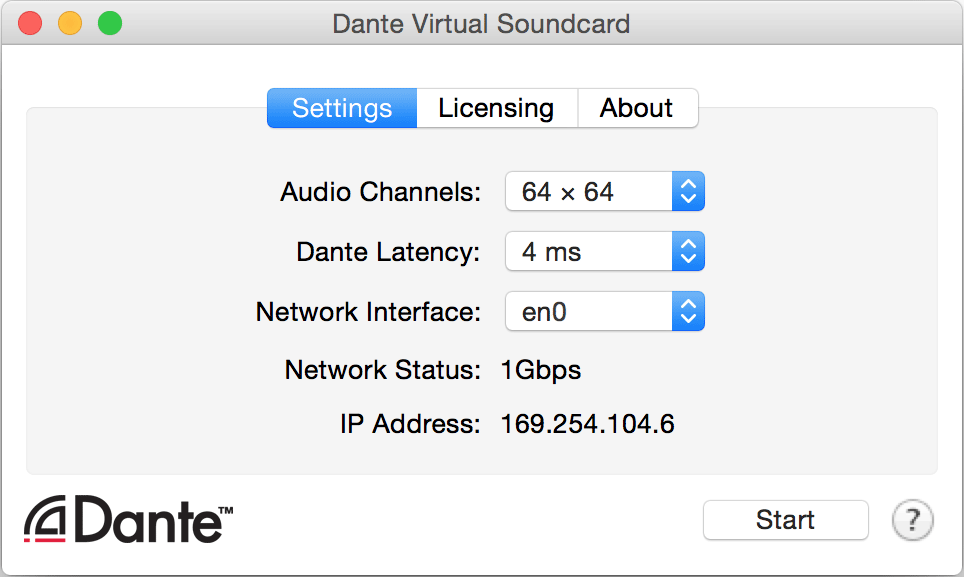
Task: Click the Audio Channels label
Action: pyautogui.click(x=380, y=192)
